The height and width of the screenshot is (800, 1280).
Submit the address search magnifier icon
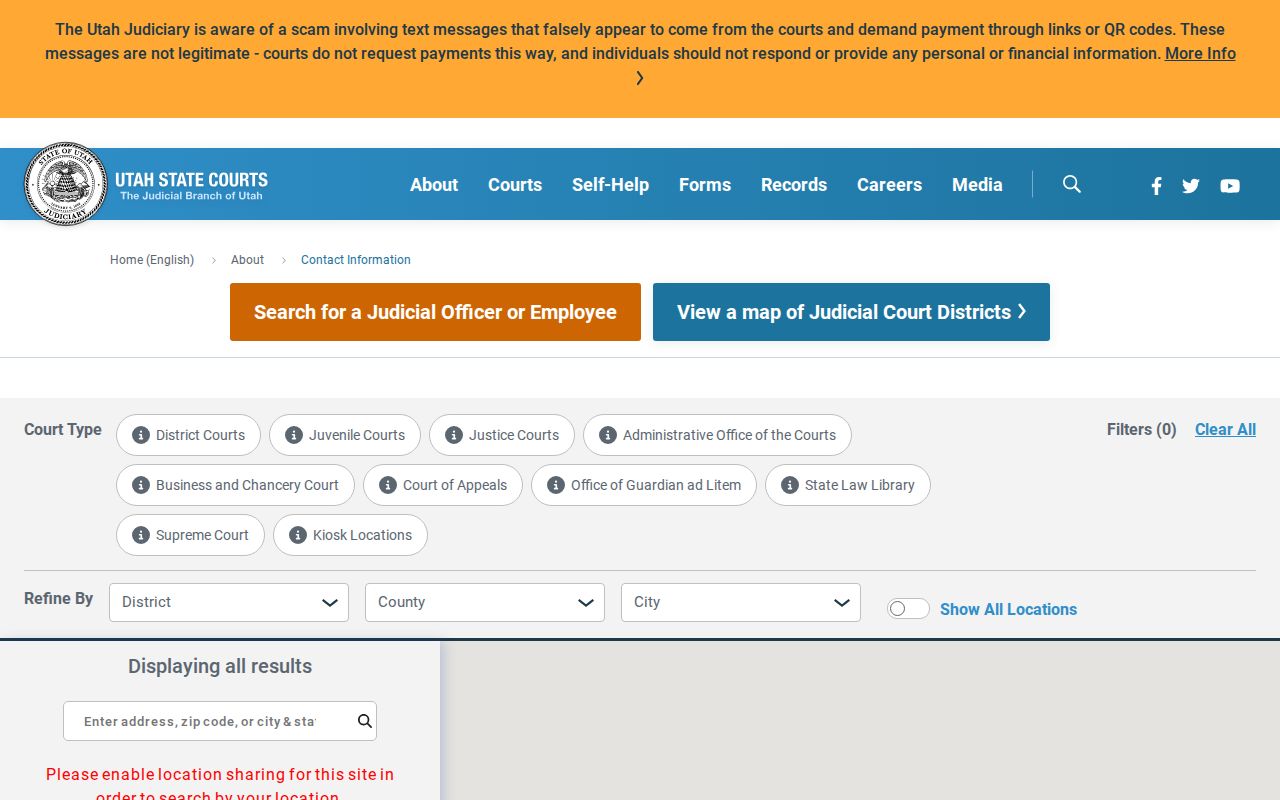point(365,721)
